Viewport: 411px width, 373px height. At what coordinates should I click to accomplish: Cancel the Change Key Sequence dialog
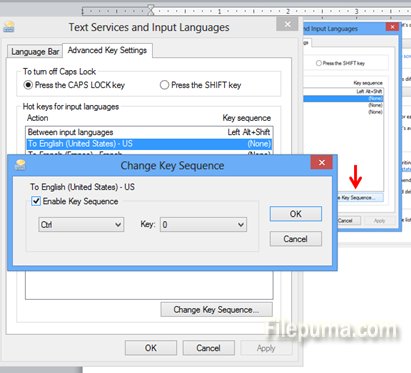pos(296,239)
